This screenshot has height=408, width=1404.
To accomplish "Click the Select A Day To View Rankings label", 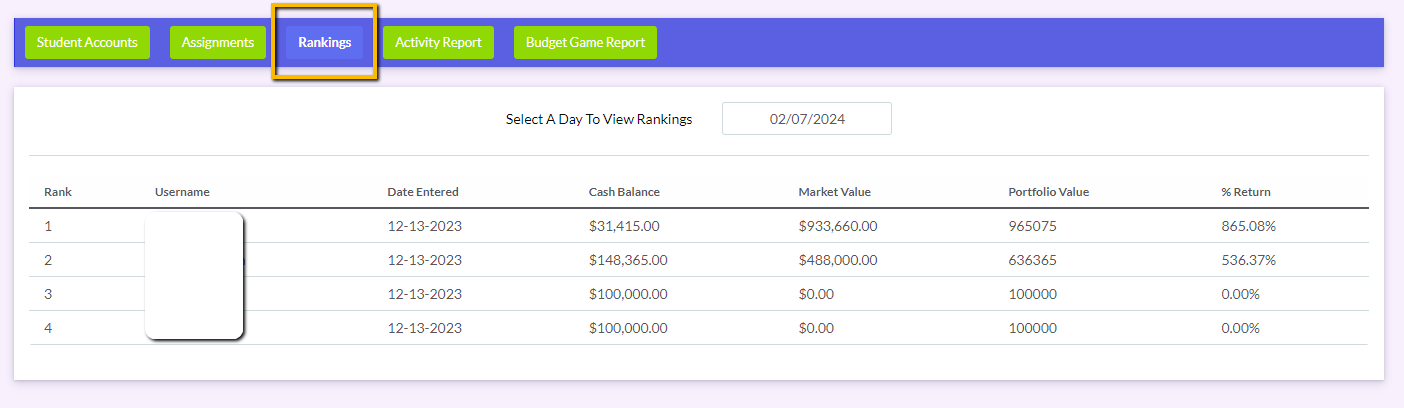I will 599,119.
